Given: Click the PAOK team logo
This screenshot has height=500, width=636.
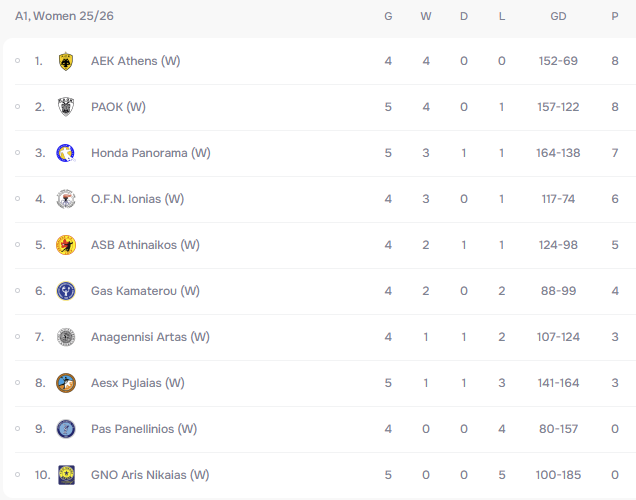Looking at the screenshot, I should (x=66, y=107).
